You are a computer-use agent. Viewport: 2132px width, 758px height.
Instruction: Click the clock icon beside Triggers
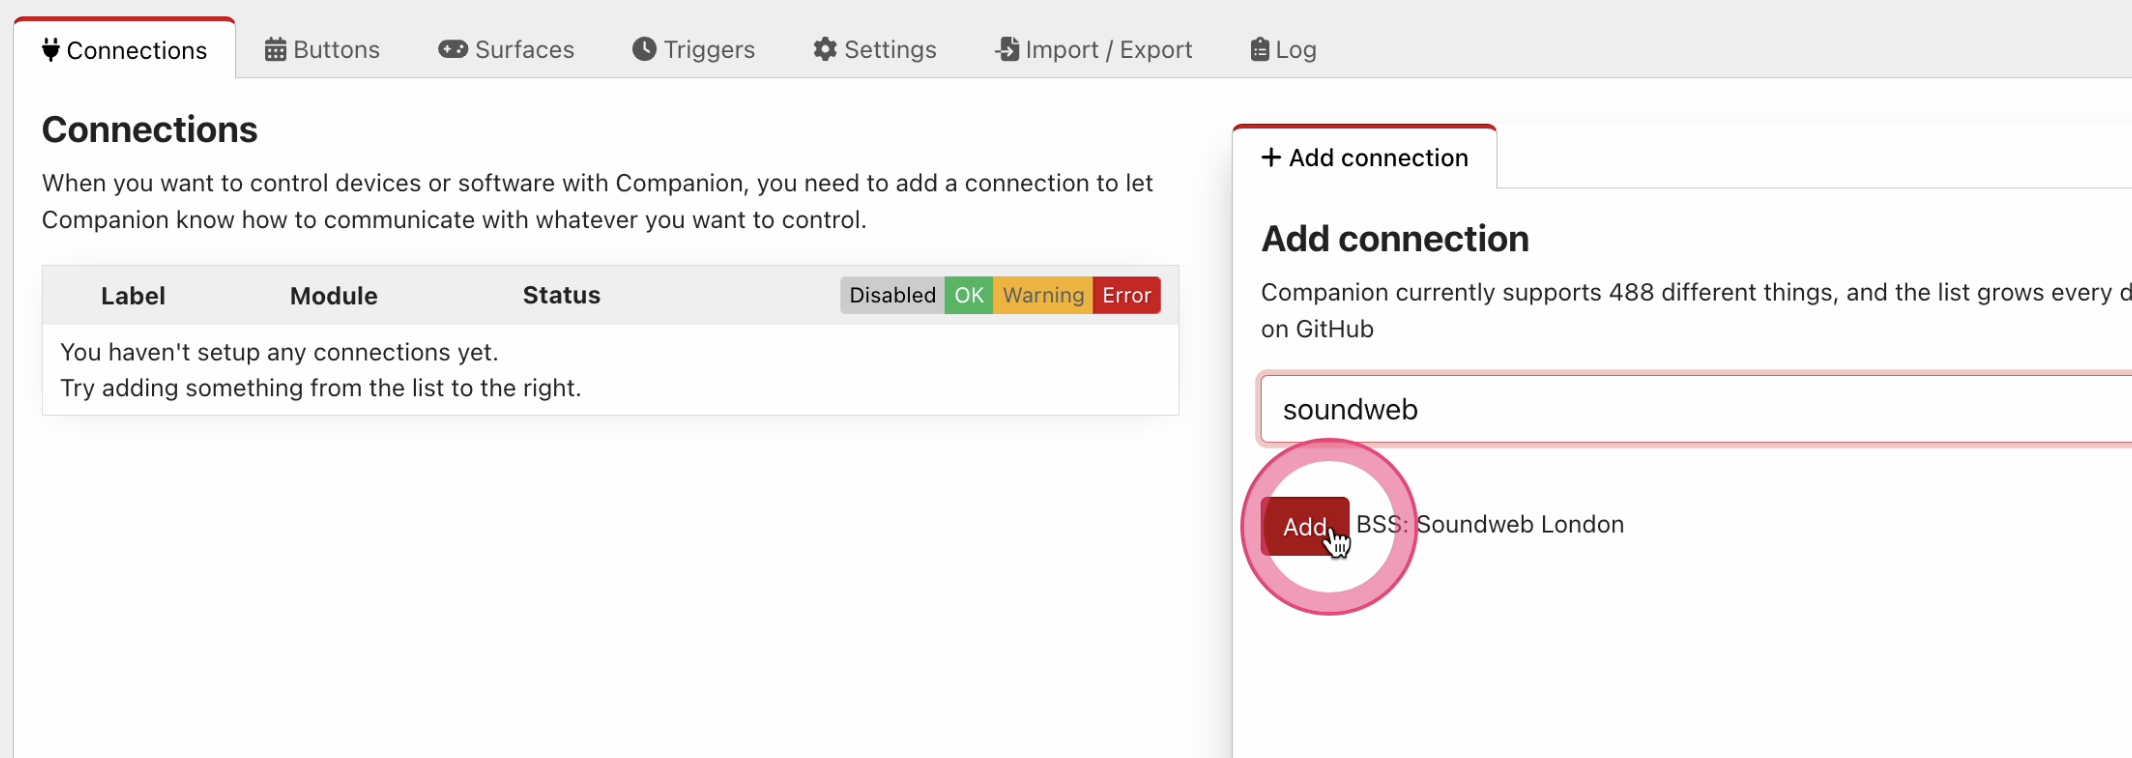(644, 49)
